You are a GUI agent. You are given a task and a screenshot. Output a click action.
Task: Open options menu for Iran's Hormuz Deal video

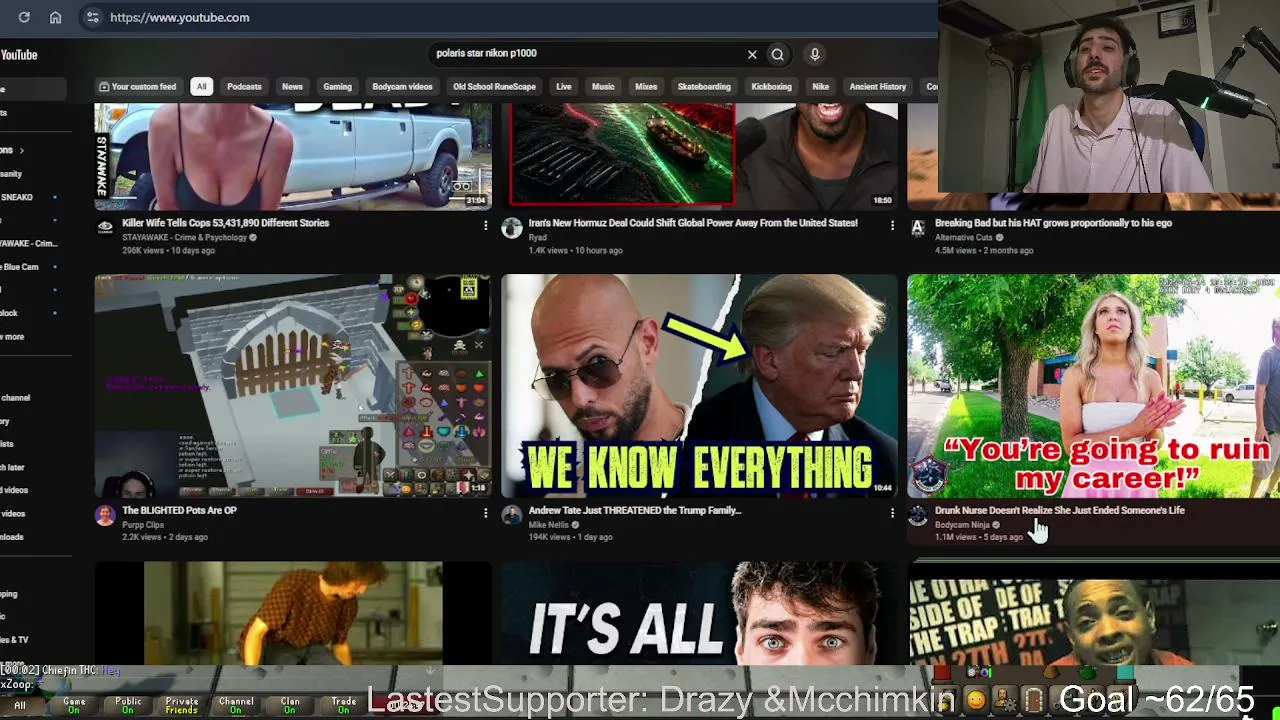892,226
